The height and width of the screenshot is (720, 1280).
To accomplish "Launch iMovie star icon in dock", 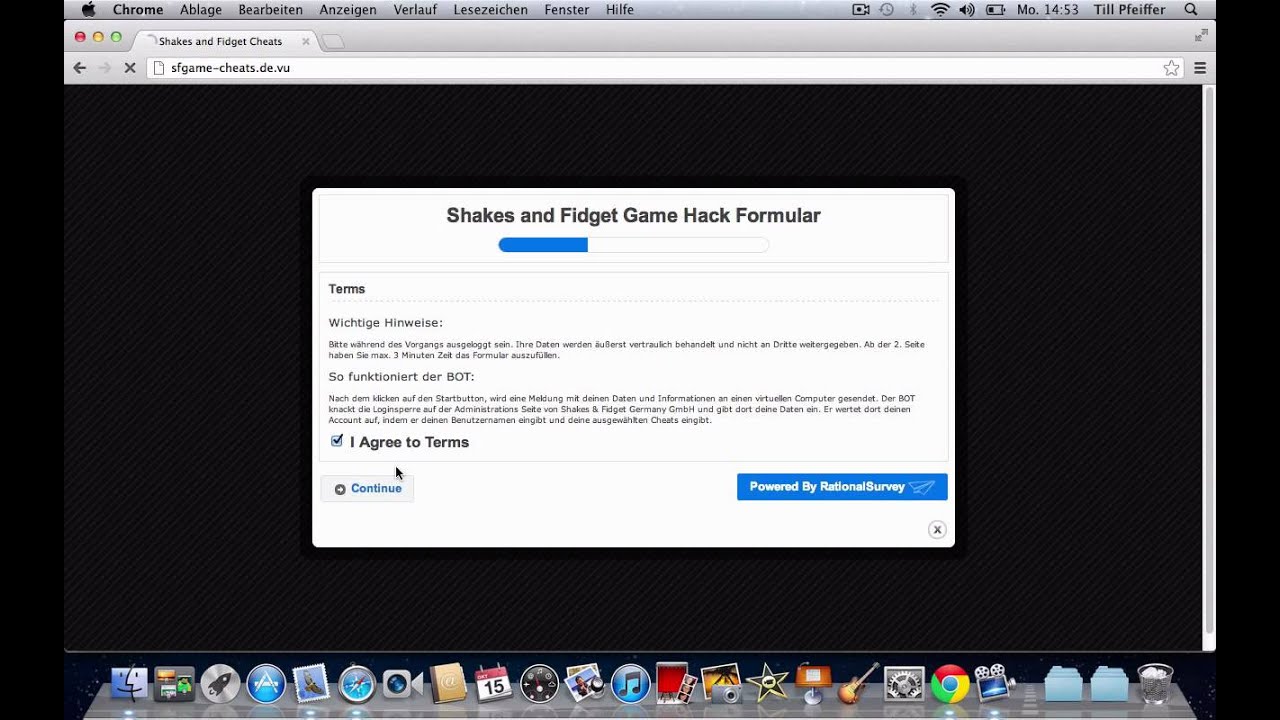I will tap(768, 684).
